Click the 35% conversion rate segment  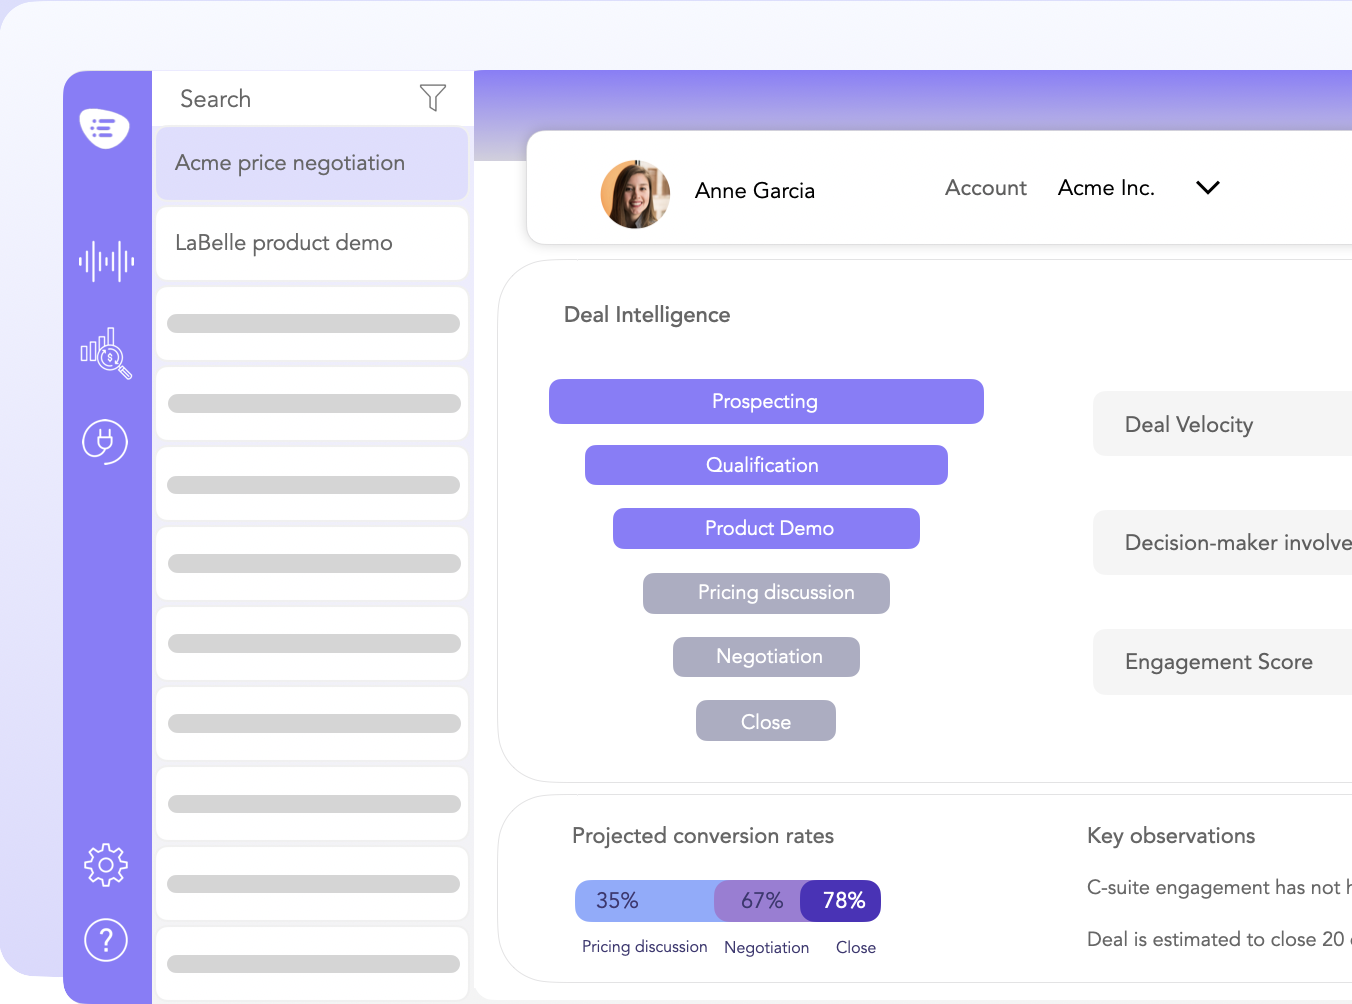click(x=645, y=901)
